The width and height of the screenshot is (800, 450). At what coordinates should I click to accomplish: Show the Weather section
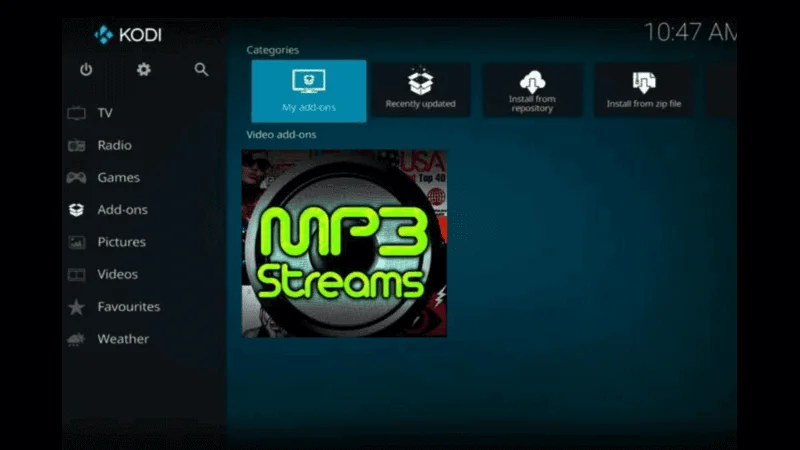(x=123, y=339)
